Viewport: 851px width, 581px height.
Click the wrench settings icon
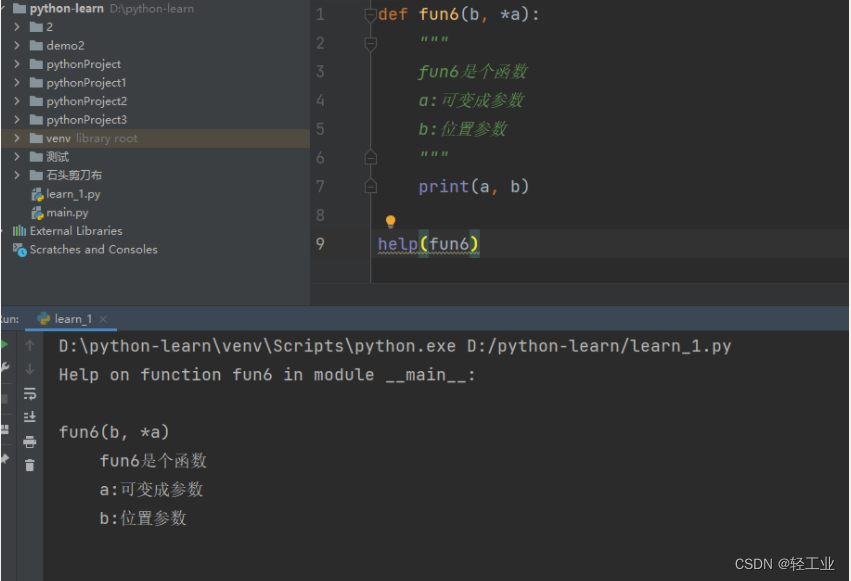[5, 368]
